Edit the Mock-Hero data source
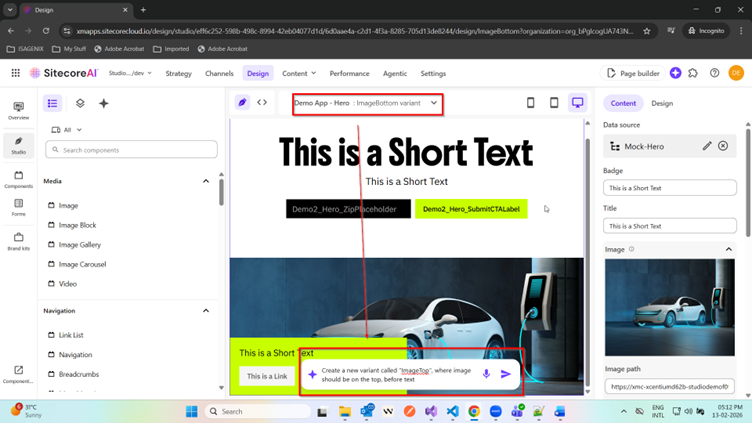The height and width of the screenshot is (423, 752). coord(707,146)
